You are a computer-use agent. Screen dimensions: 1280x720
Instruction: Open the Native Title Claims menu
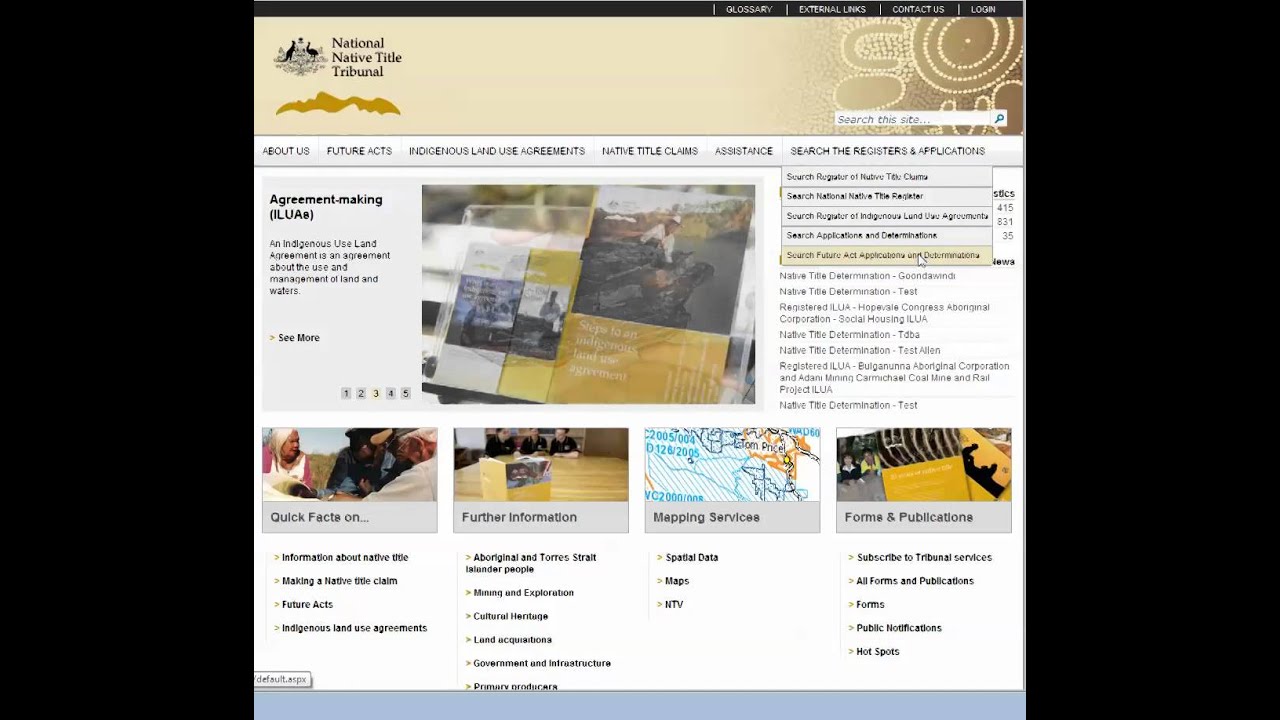[x=650, y=151]
